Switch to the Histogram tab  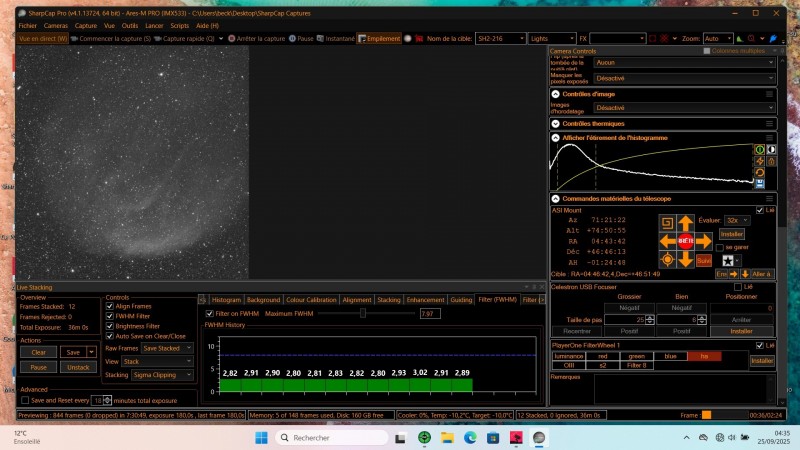coord(226,300)
